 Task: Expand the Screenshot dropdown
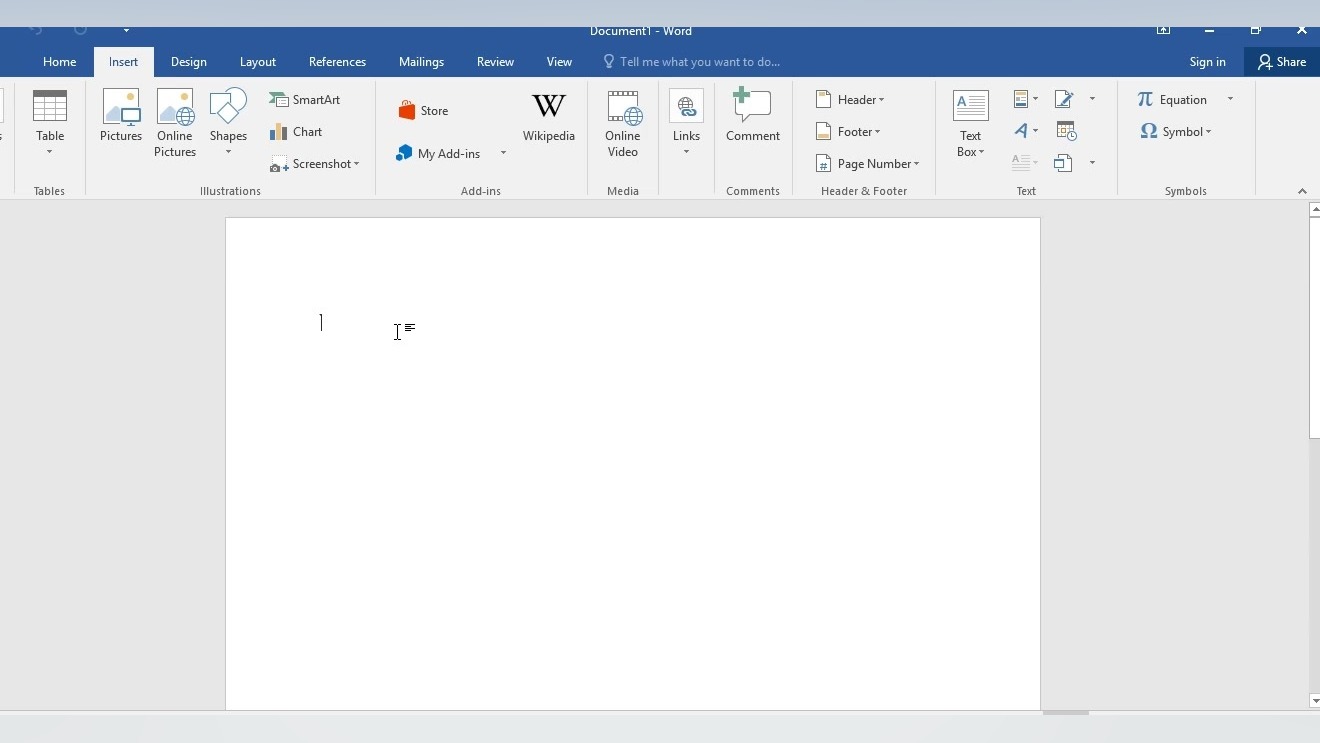[315, 164]
